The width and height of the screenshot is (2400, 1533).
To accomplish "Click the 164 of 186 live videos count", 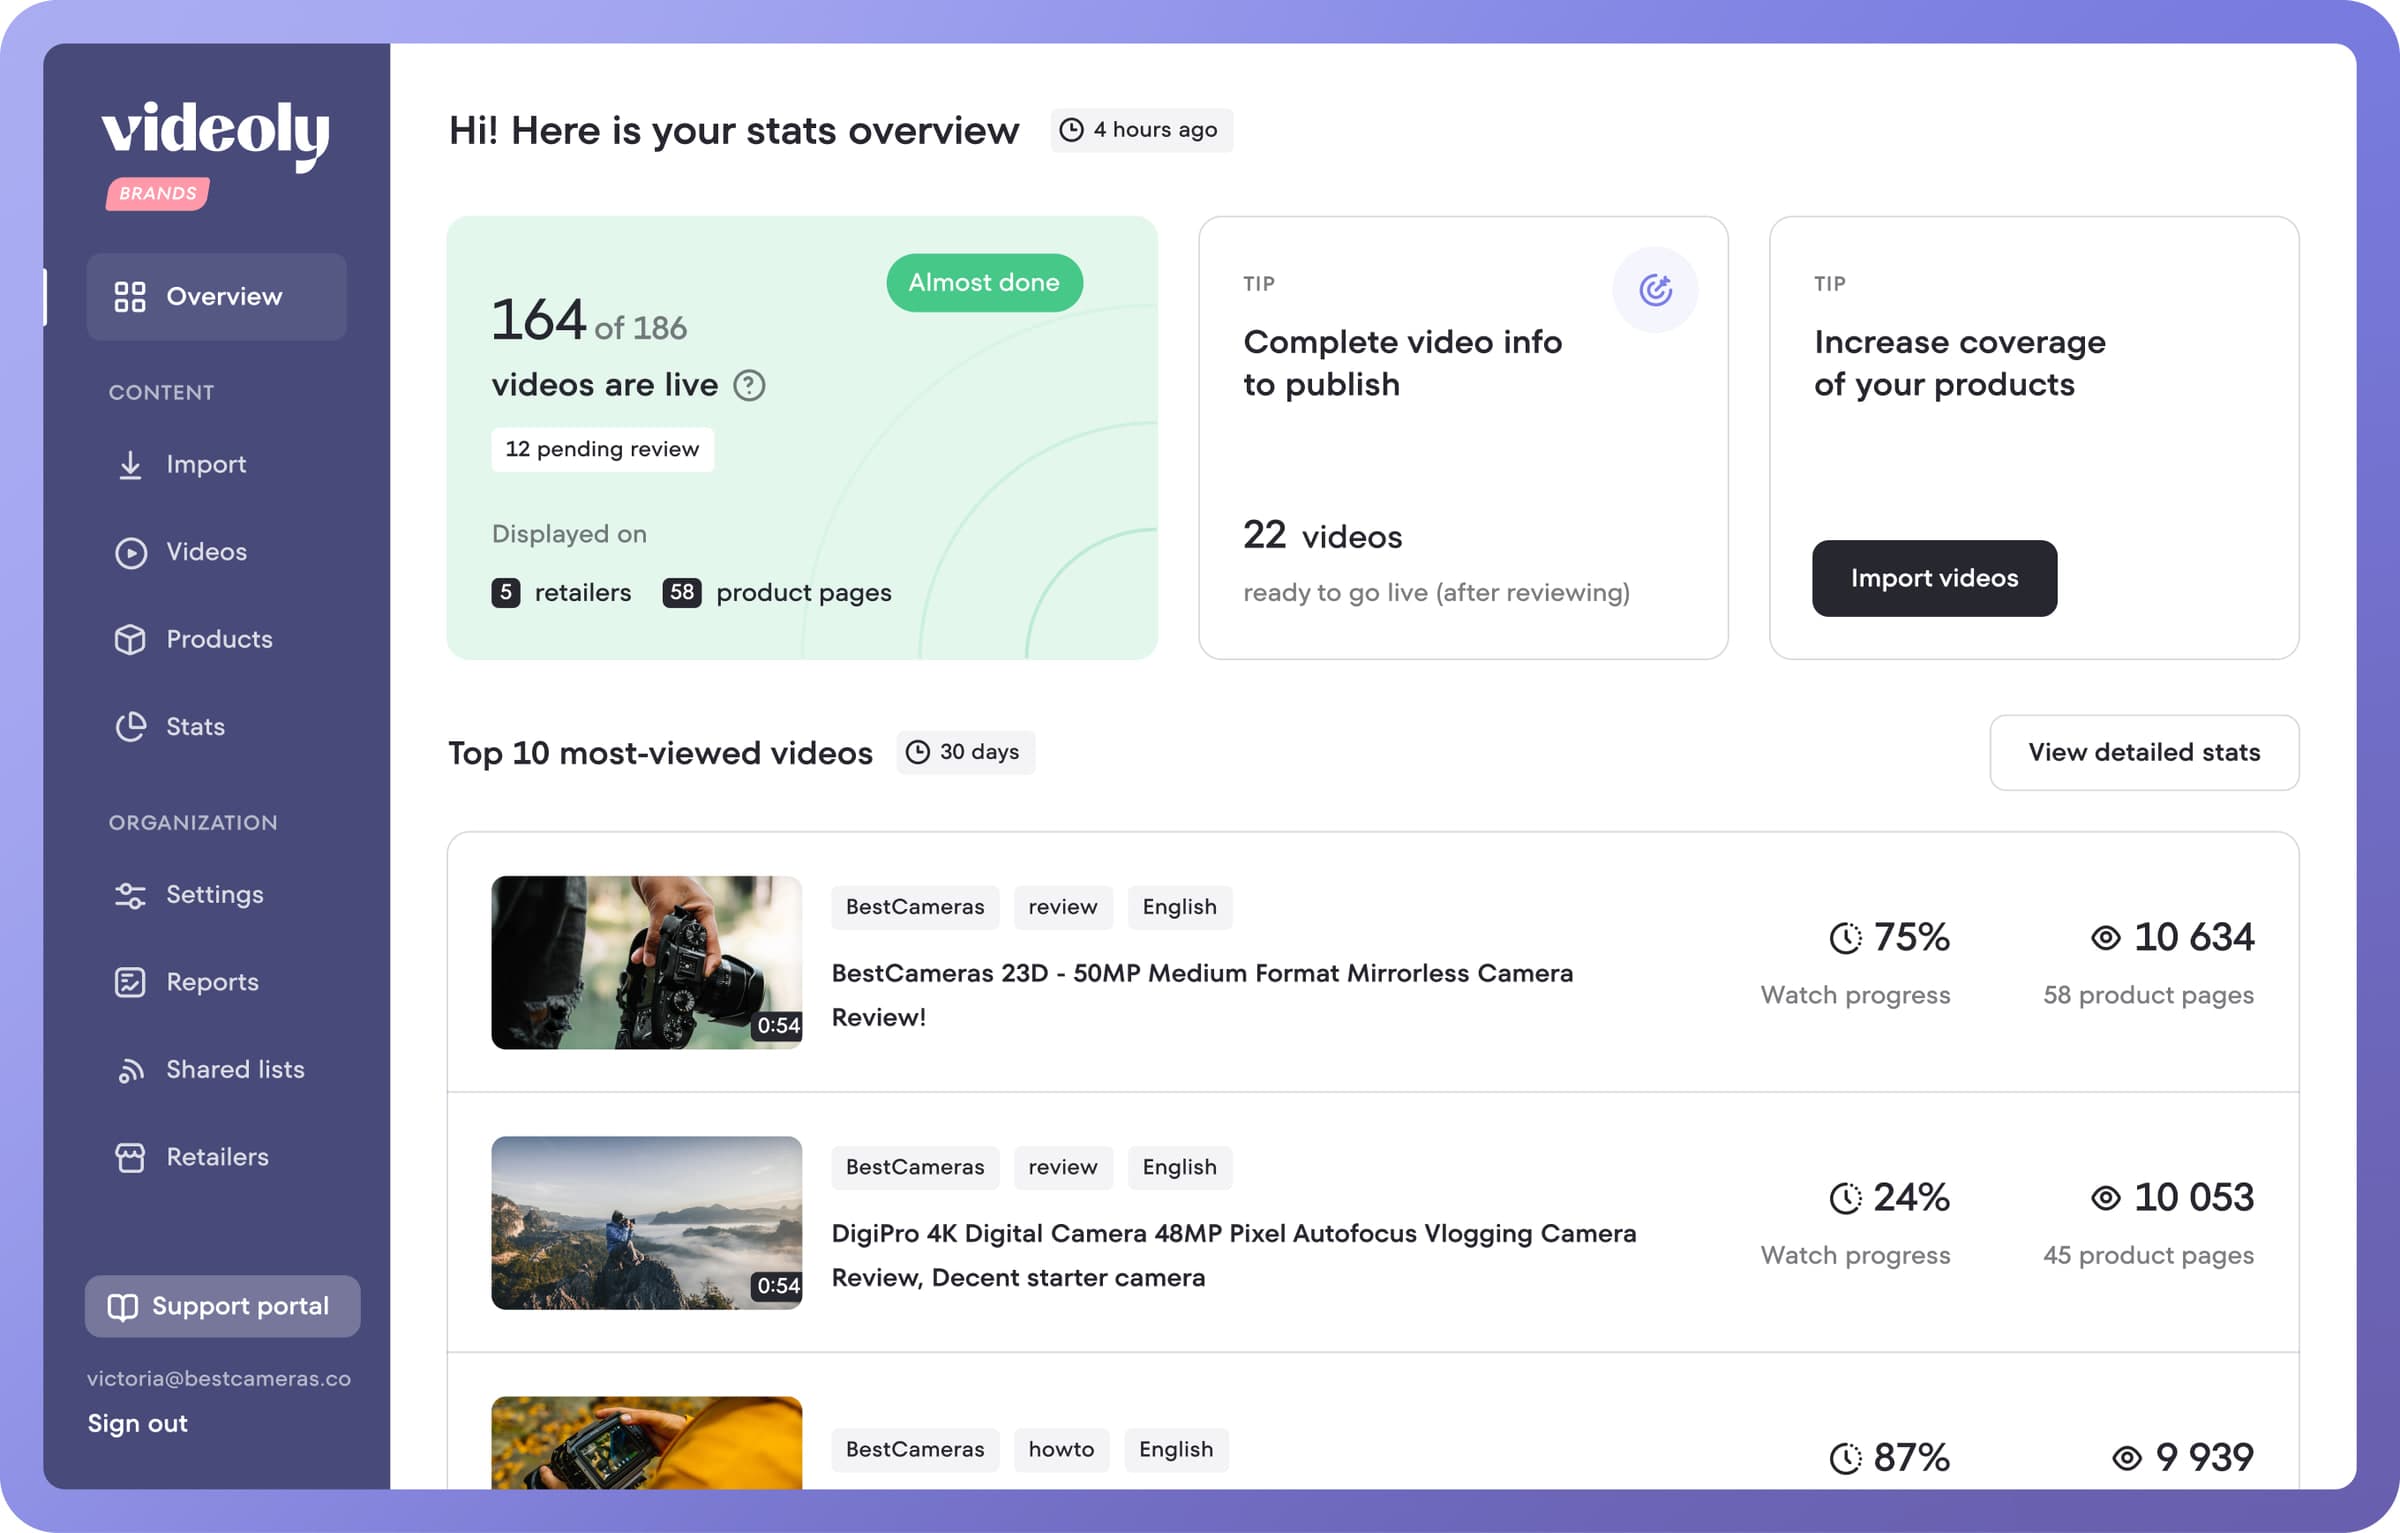I will 589,321.
